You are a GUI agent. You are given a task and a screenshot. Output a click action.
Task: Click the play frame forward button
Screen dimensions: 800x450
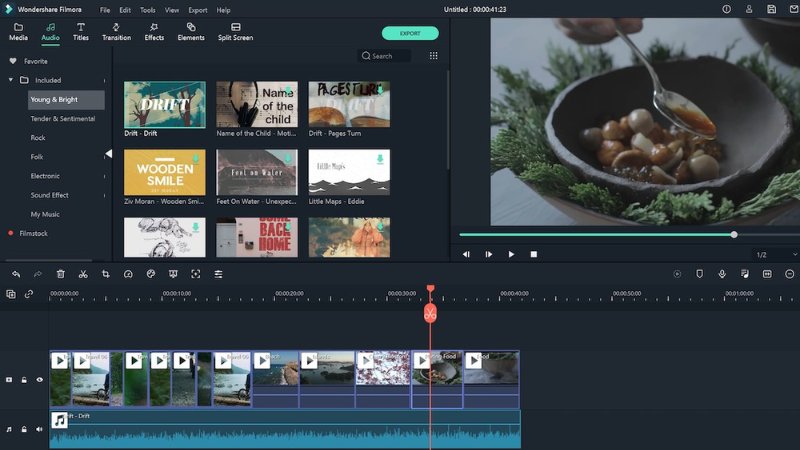pos(488,254)
